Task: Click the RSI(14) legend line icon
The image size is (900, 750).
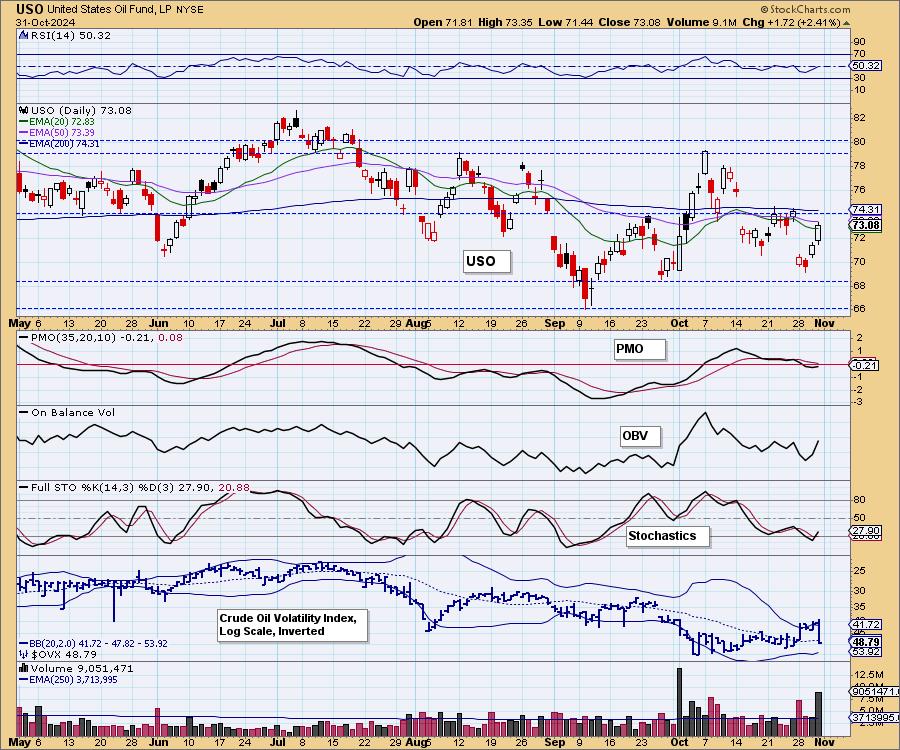Action: (x=24, y=35)
